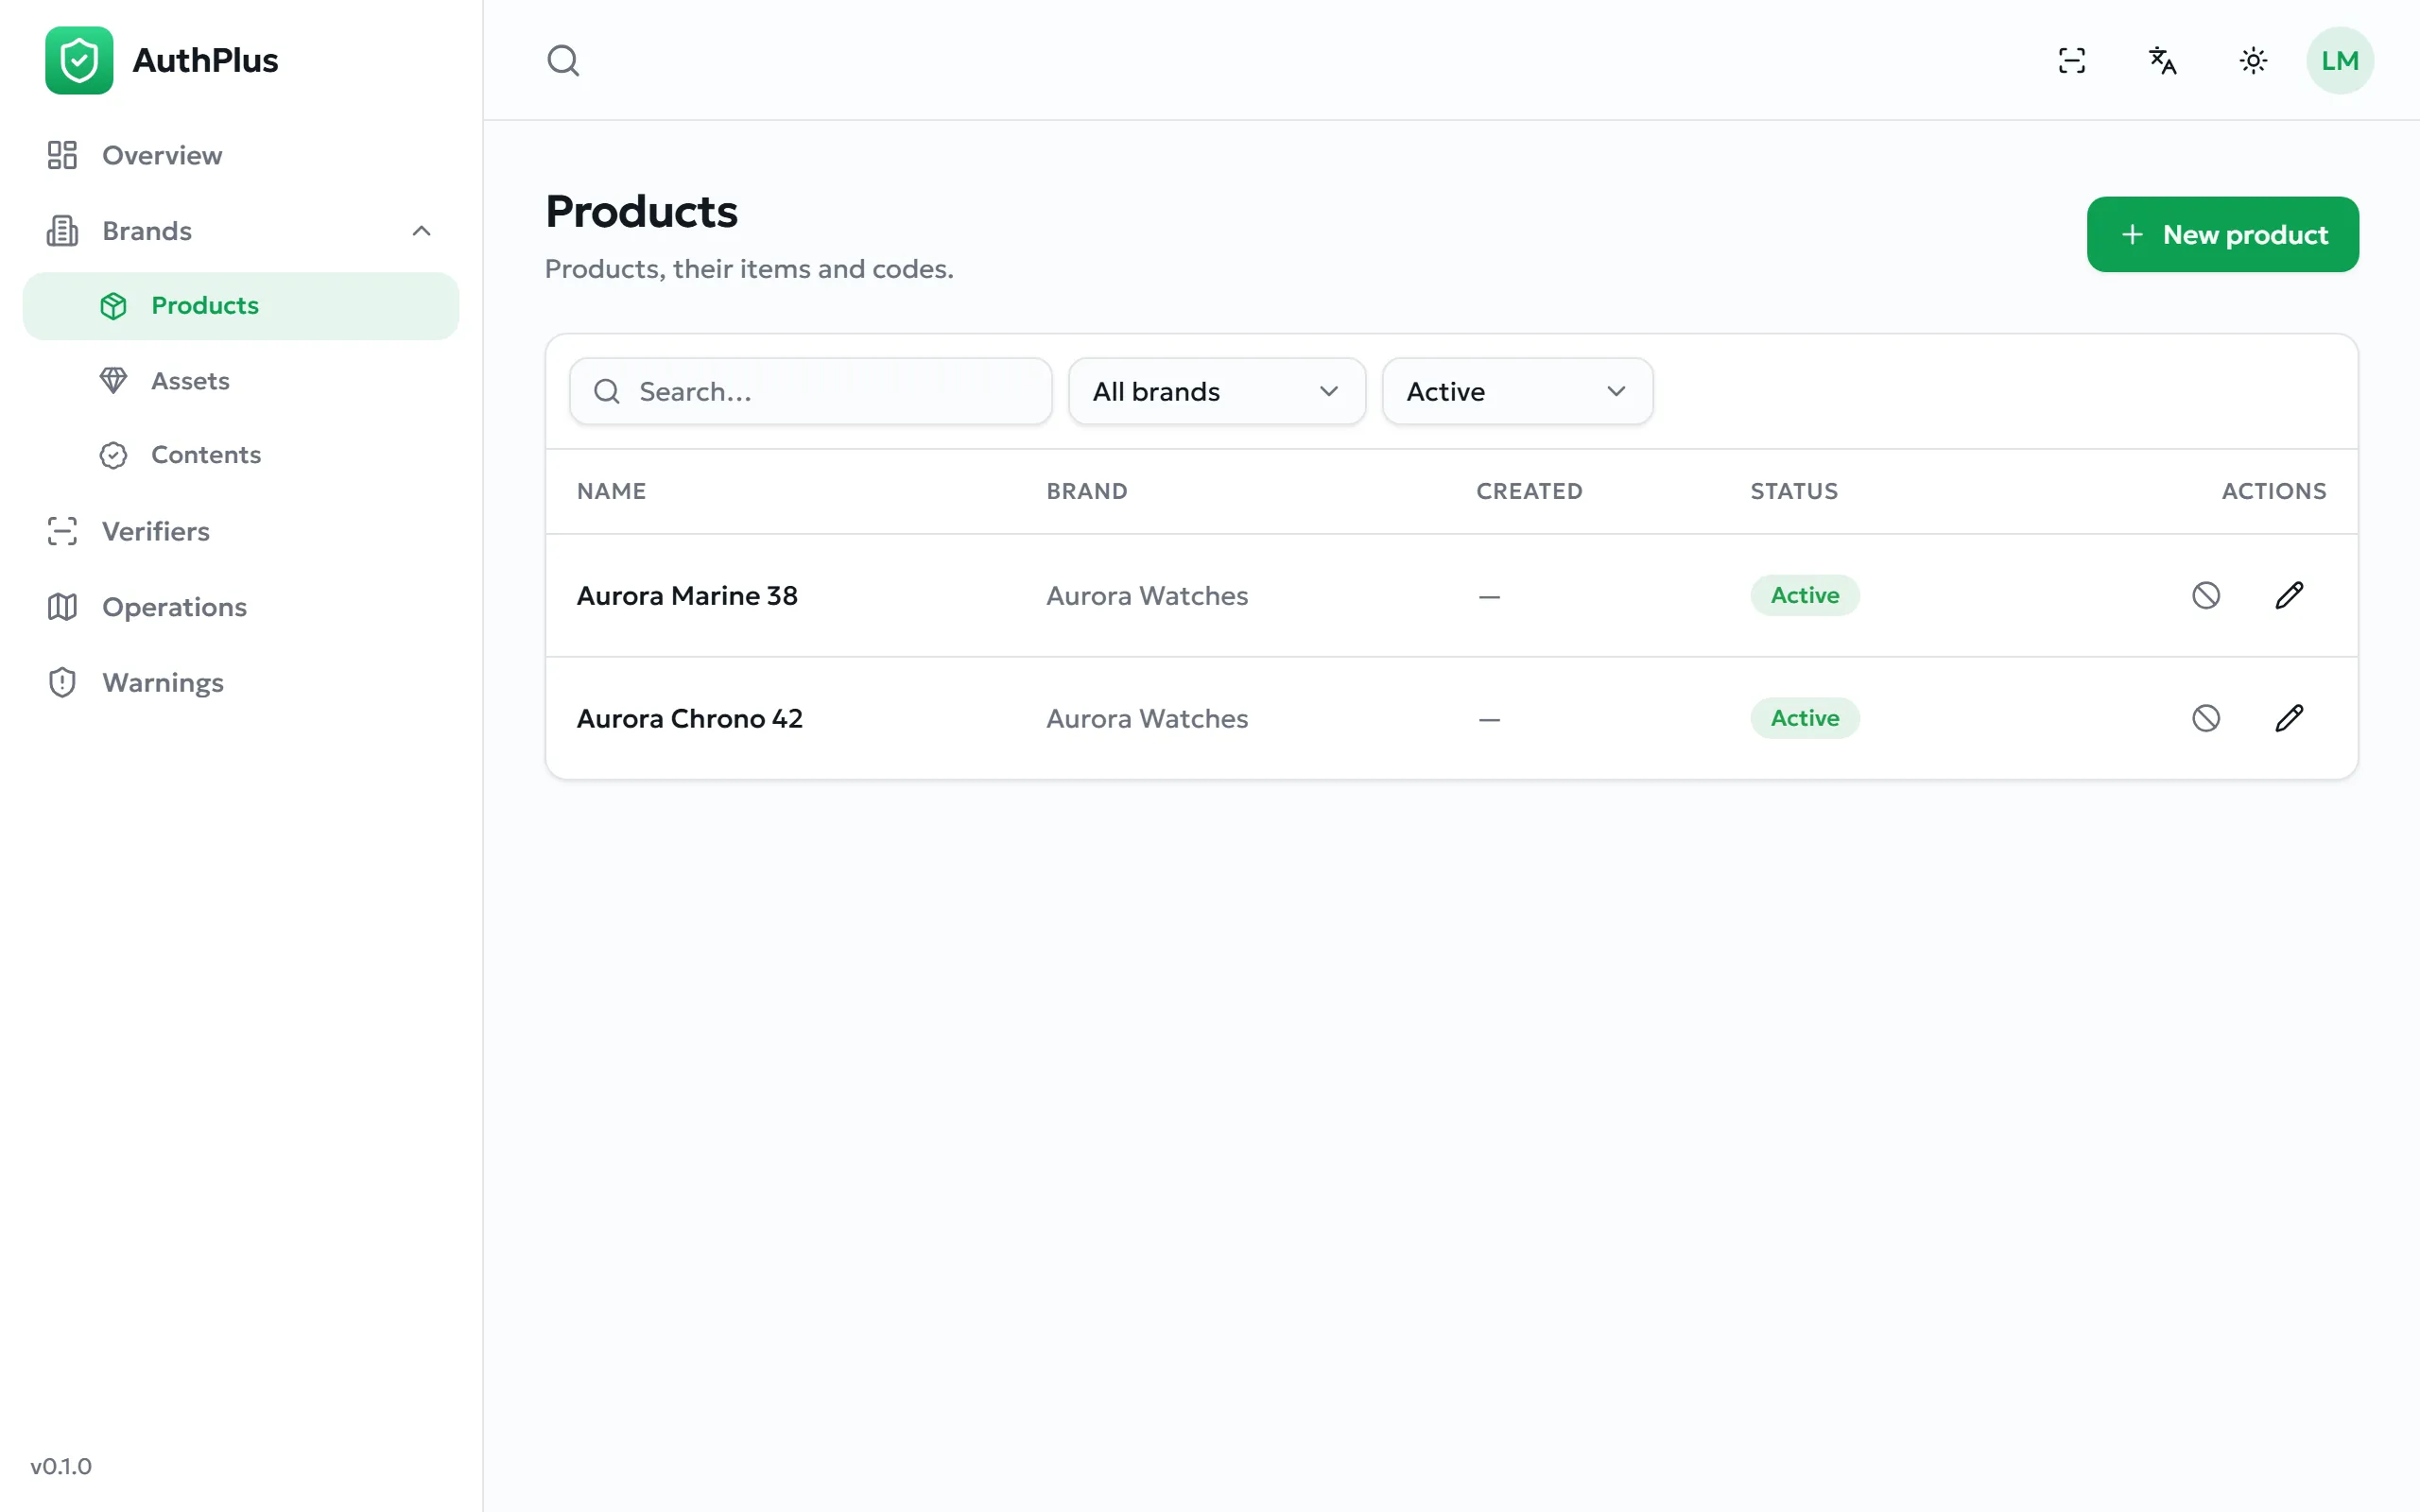Click the CREATED column header

[1529, 491]
